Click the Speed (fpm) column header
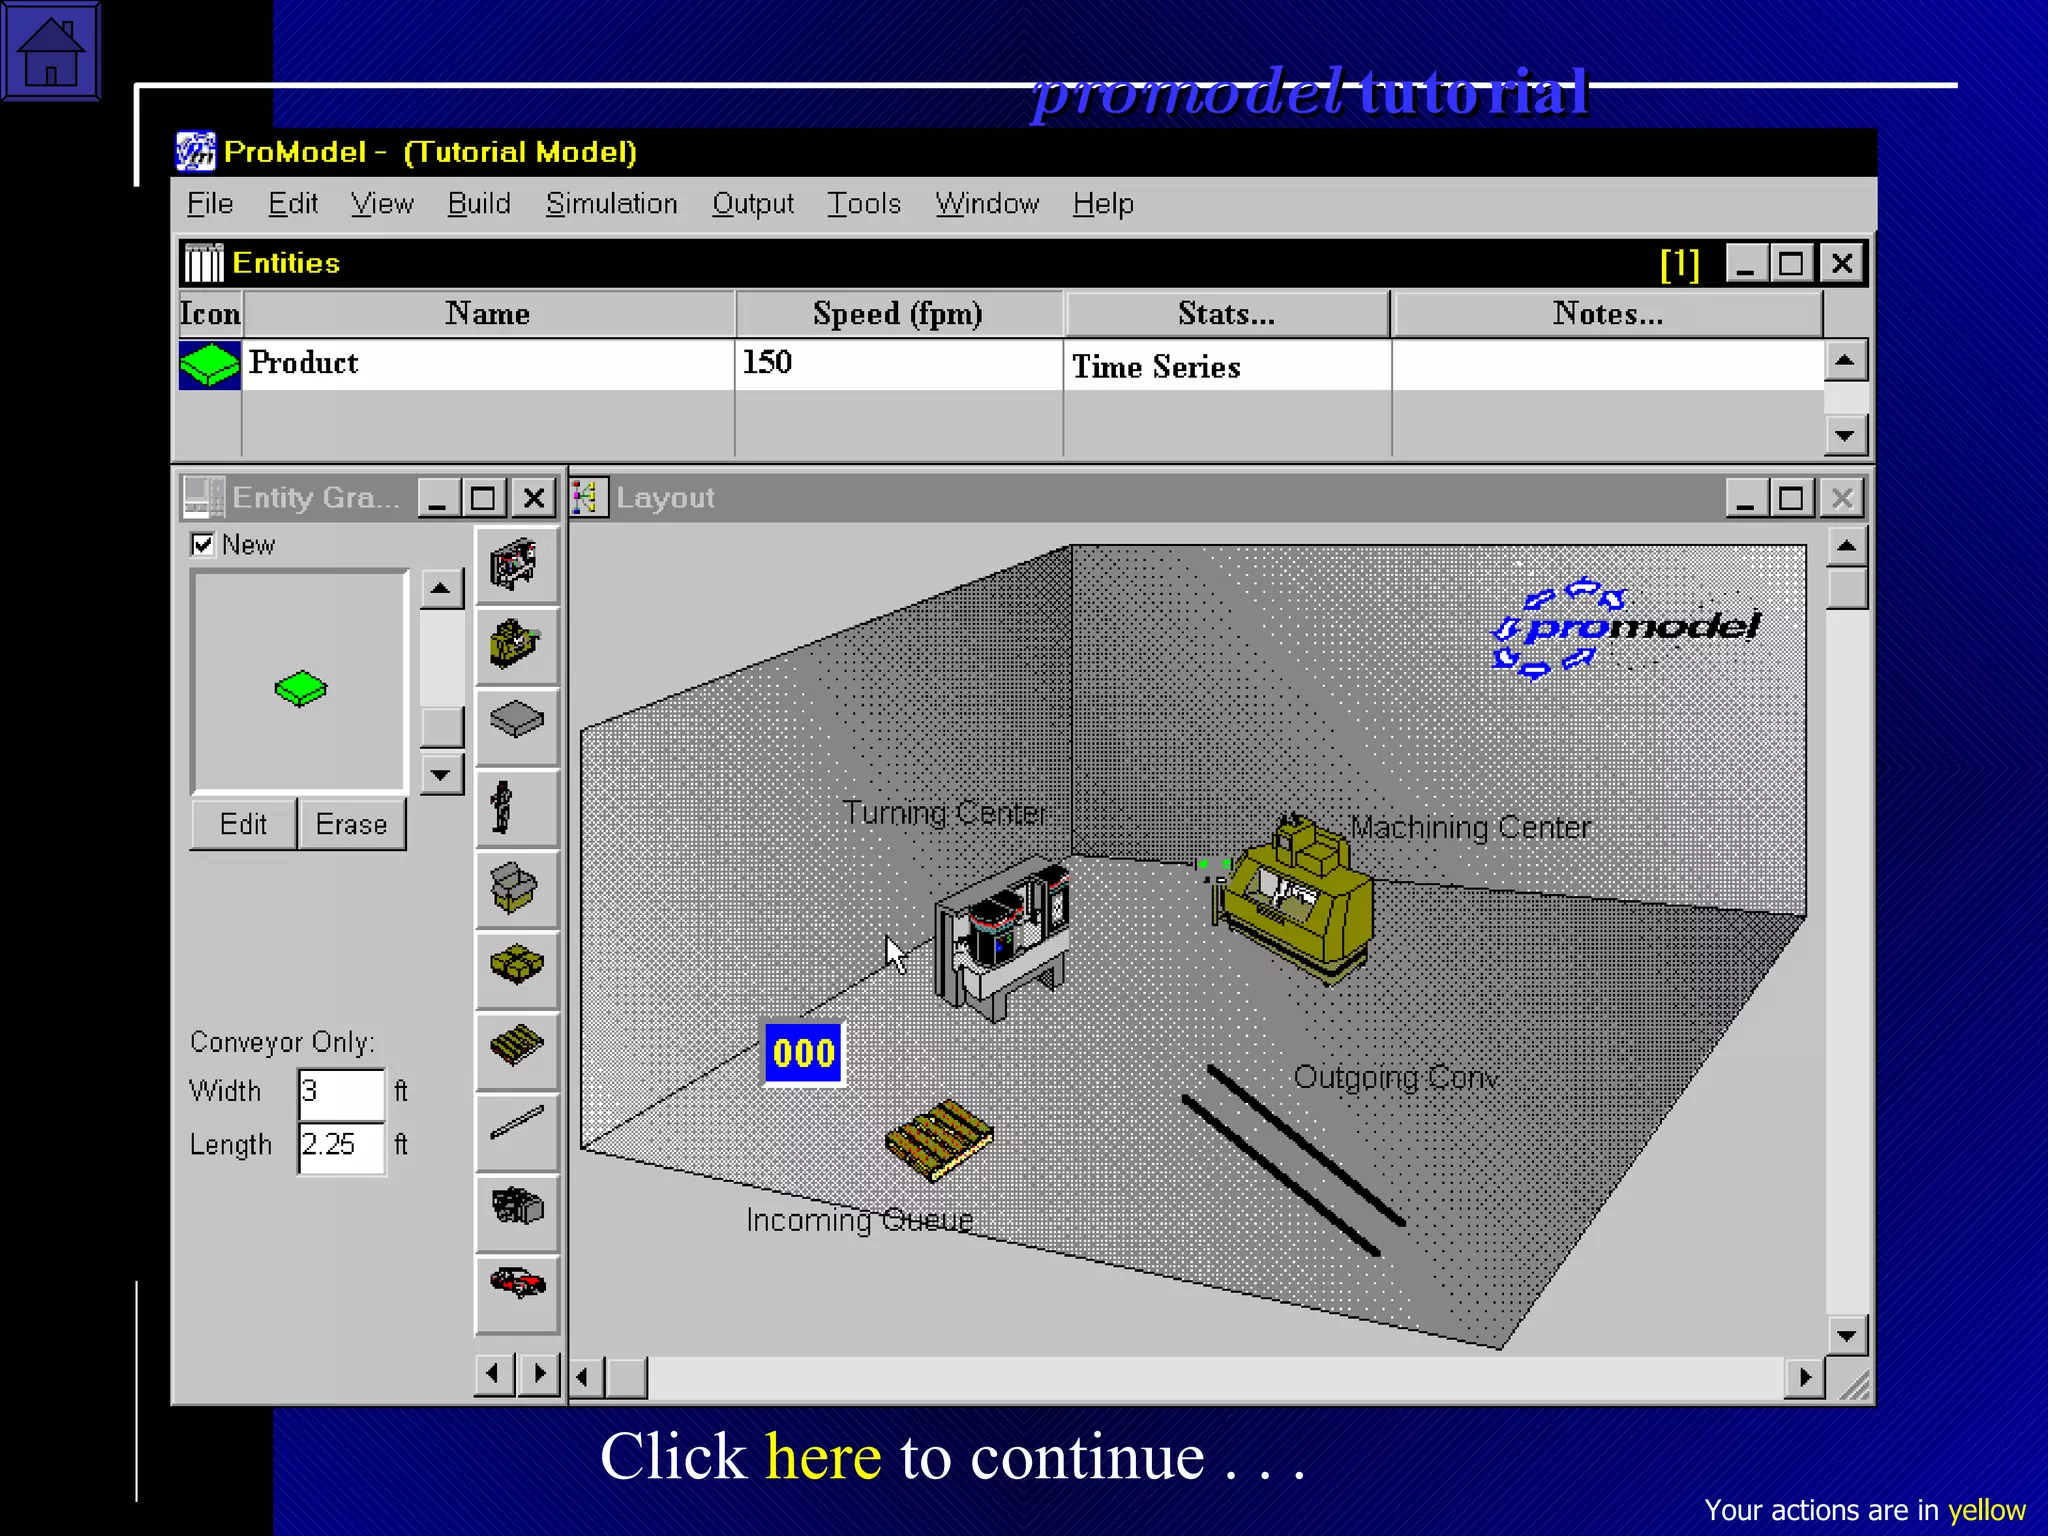 898,314
